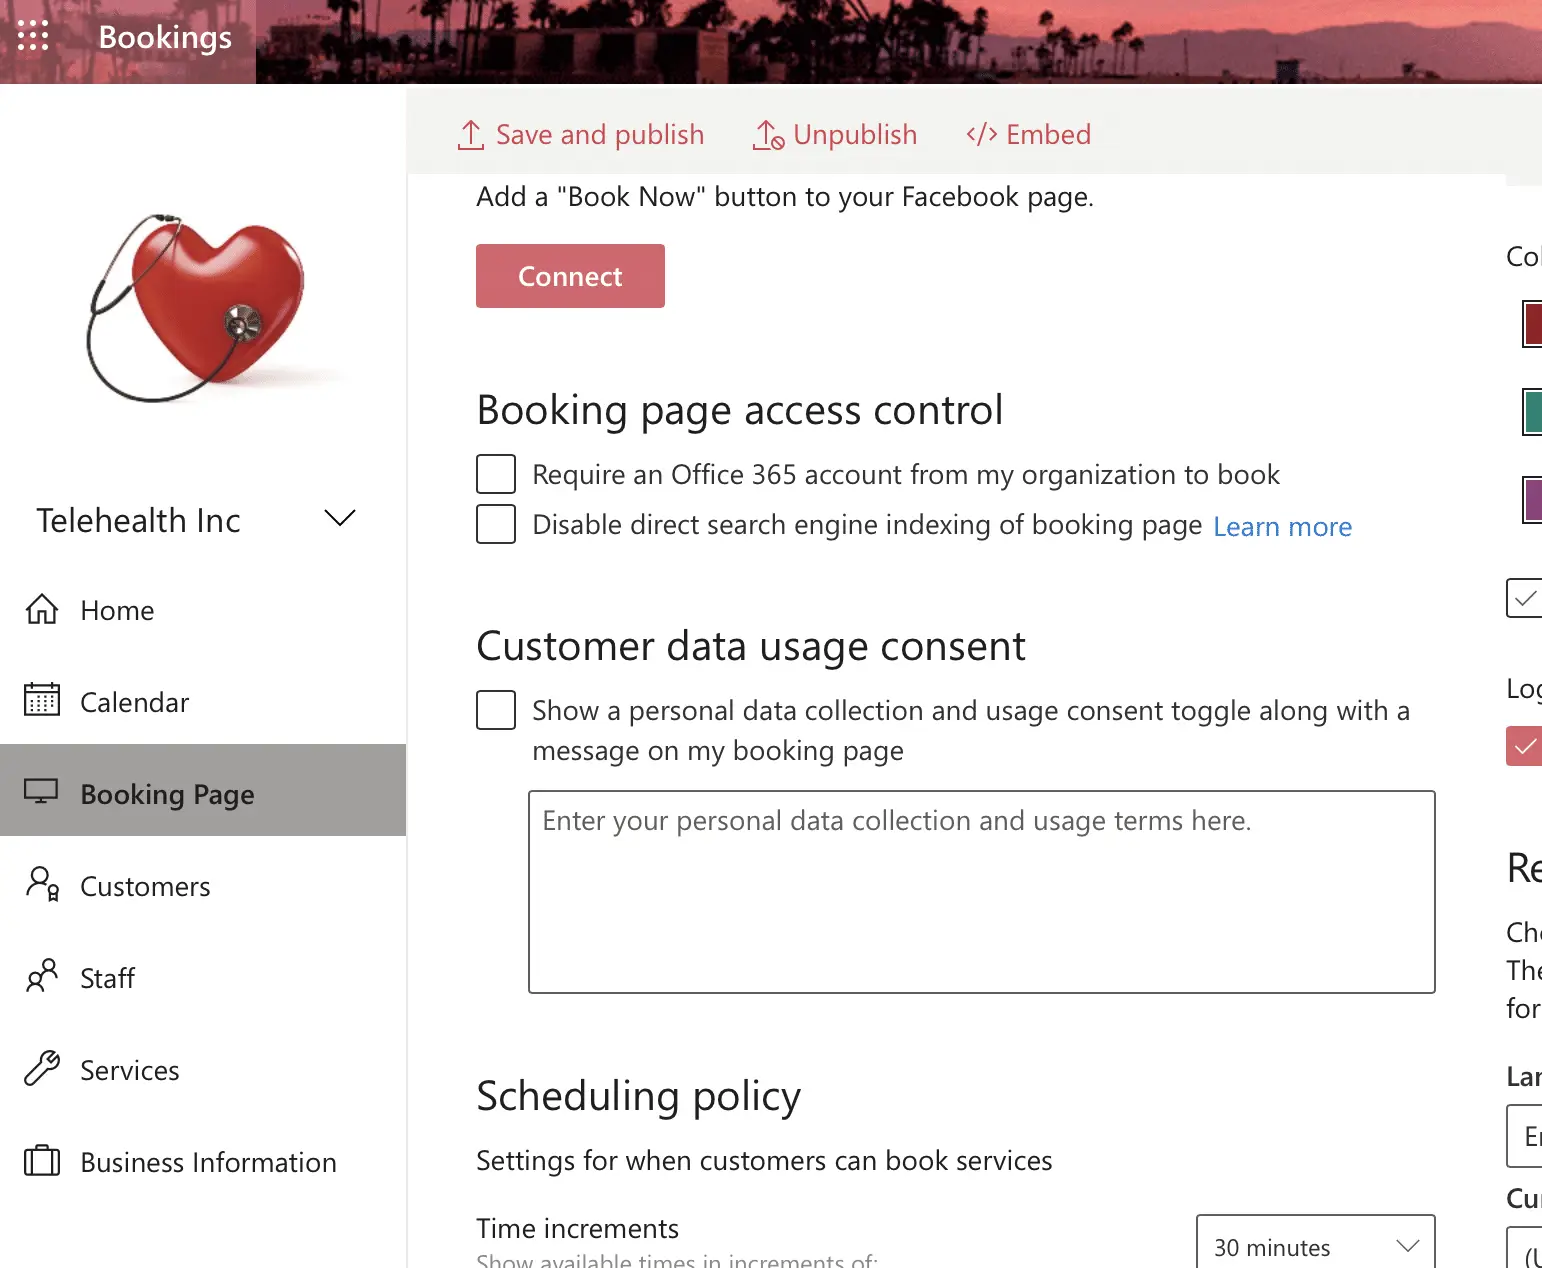Click Save and publish
This screenshot has height=1268, width=1542.
pyautogui.click(x=580, y=135)
